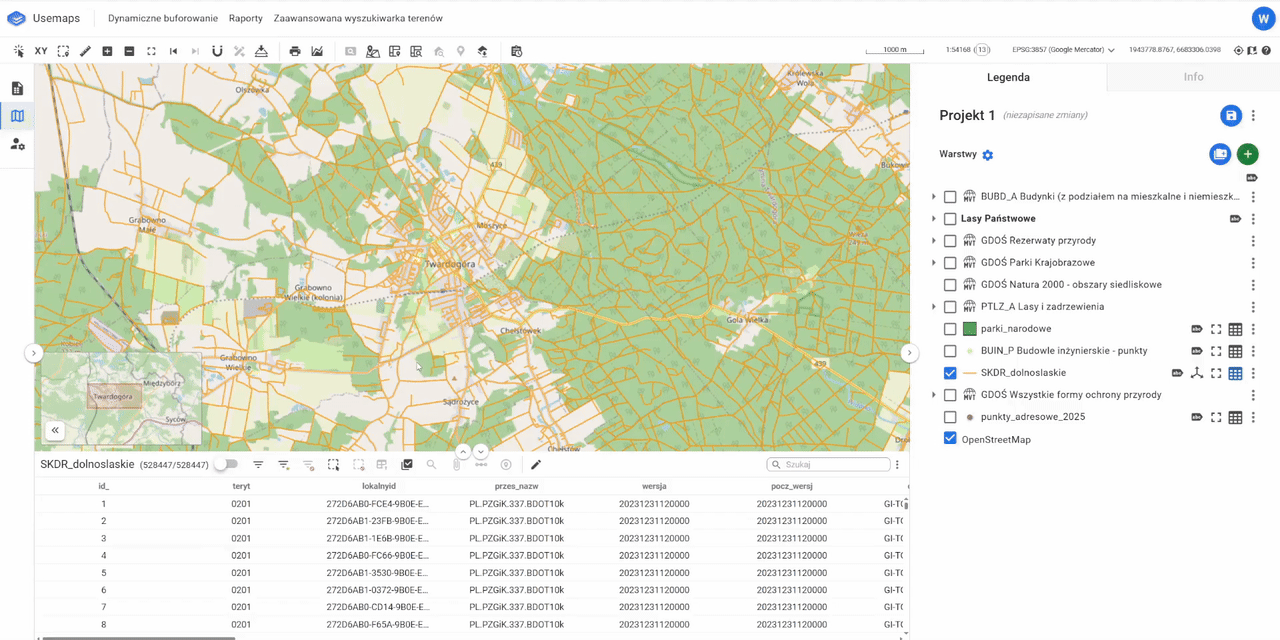Open attribute table for parki_narodowe layer
The image size is (1280, 640).
tap(1235, 329)
